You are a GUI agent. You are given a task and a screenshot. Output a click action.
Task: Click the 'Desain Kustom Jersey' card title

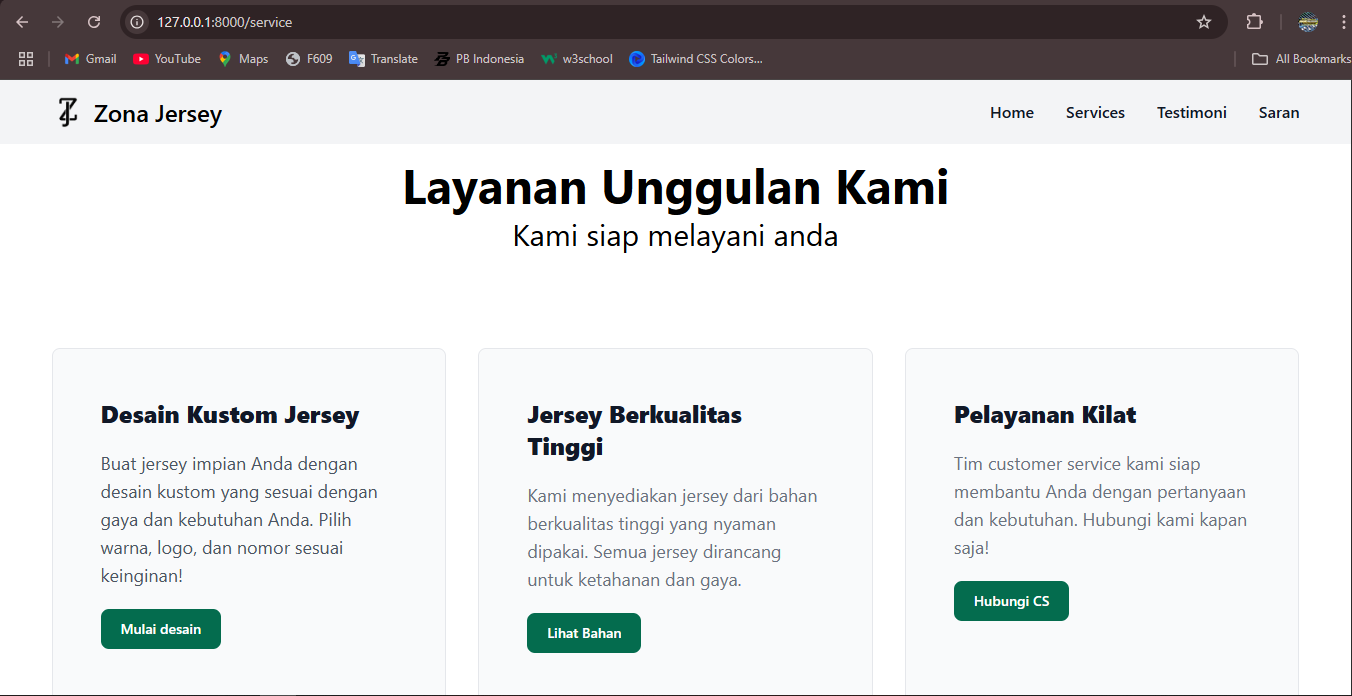[230, 415]
